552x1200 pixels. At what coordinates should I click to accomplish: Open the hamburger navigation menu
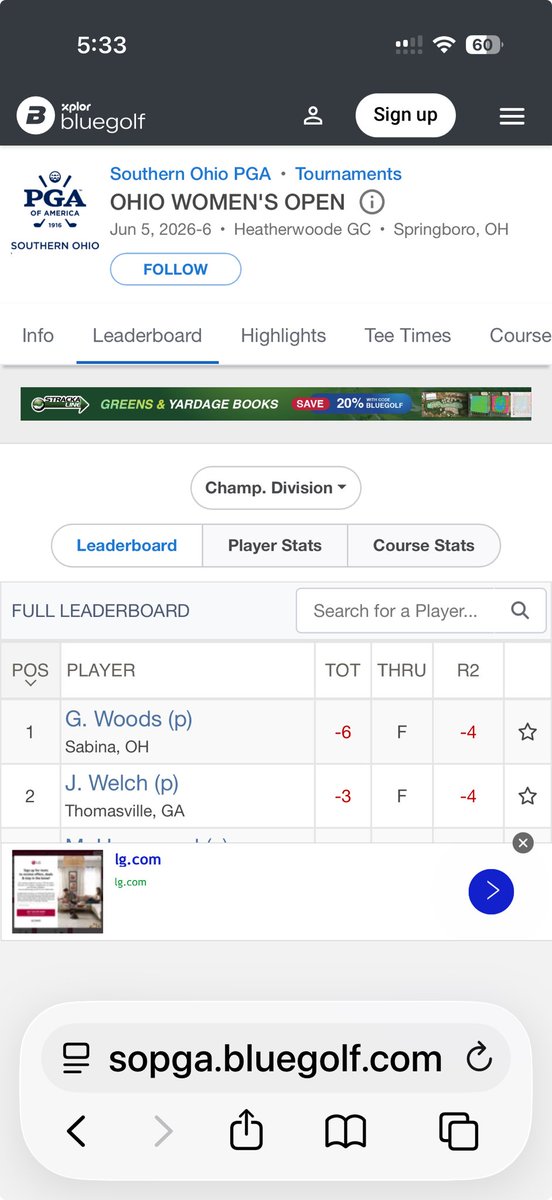(512, 117)
